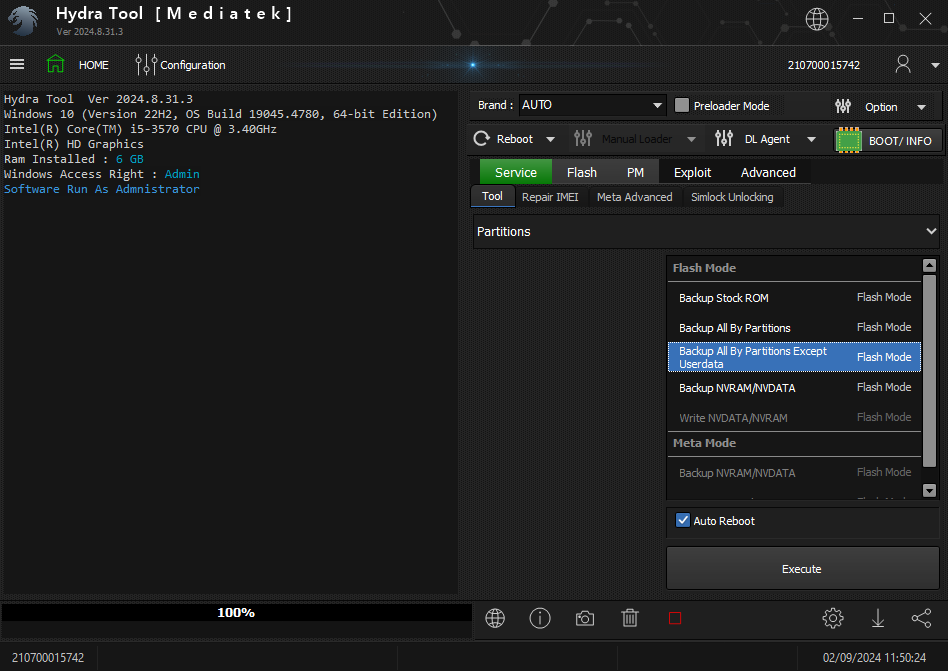948x671 pixels.
Task: Click the share icon
Action: click(x=921, y=618)
